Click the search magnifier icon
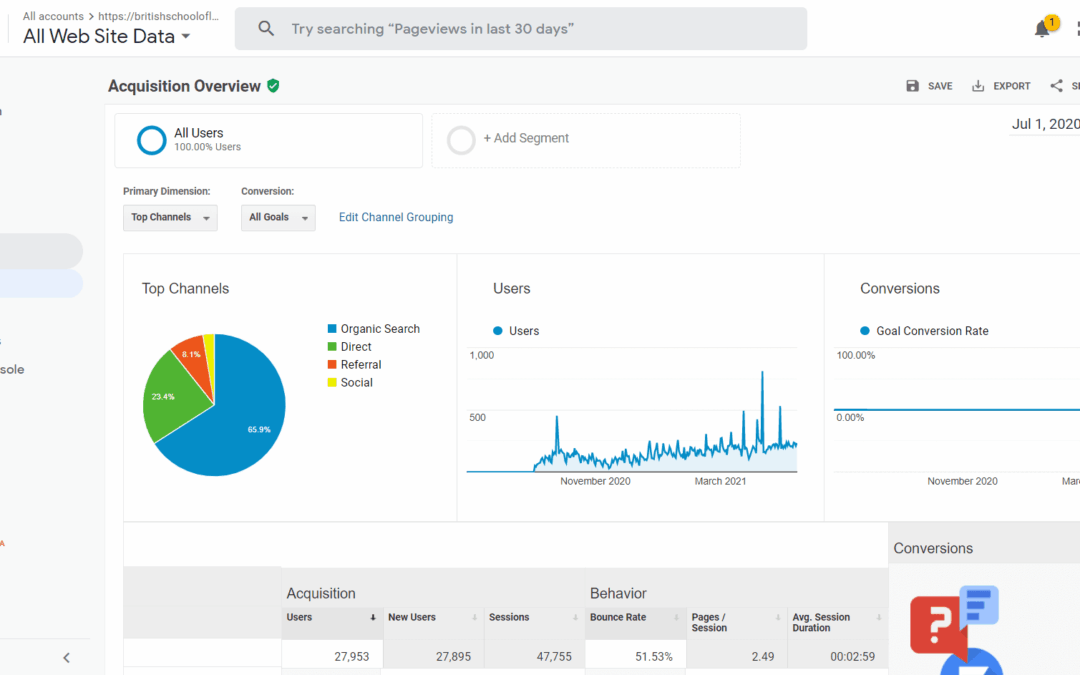This screenshot has width=1080, height=675. click(x=266, y=28)
